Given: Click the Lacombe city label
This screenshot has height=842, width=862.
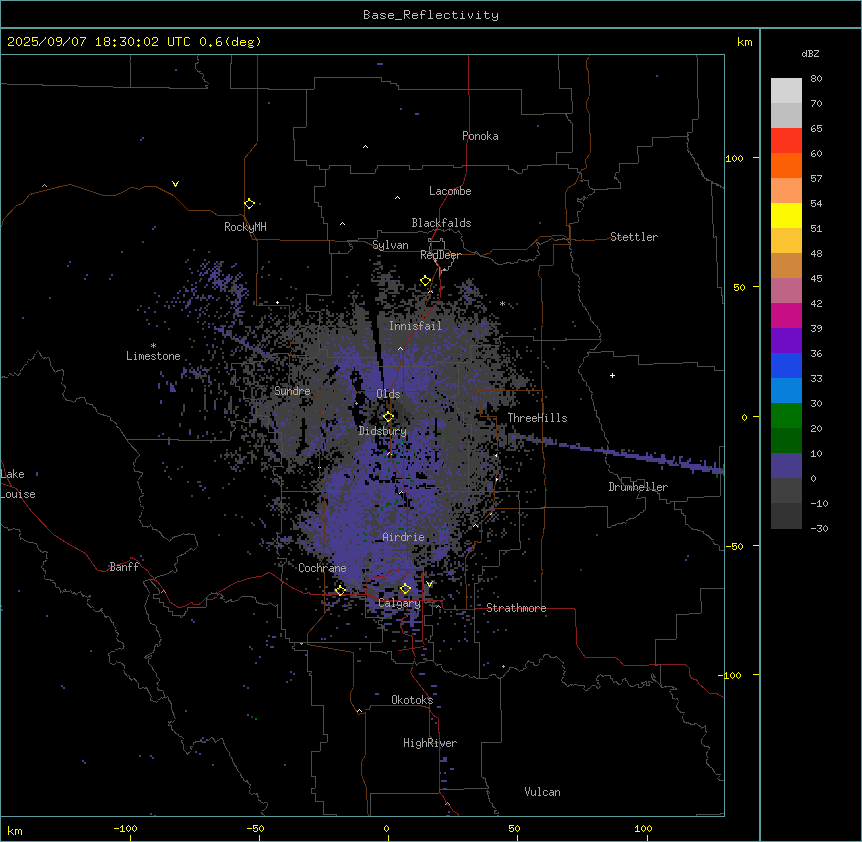Looking at the screenshot, I should tap(450, 191).
